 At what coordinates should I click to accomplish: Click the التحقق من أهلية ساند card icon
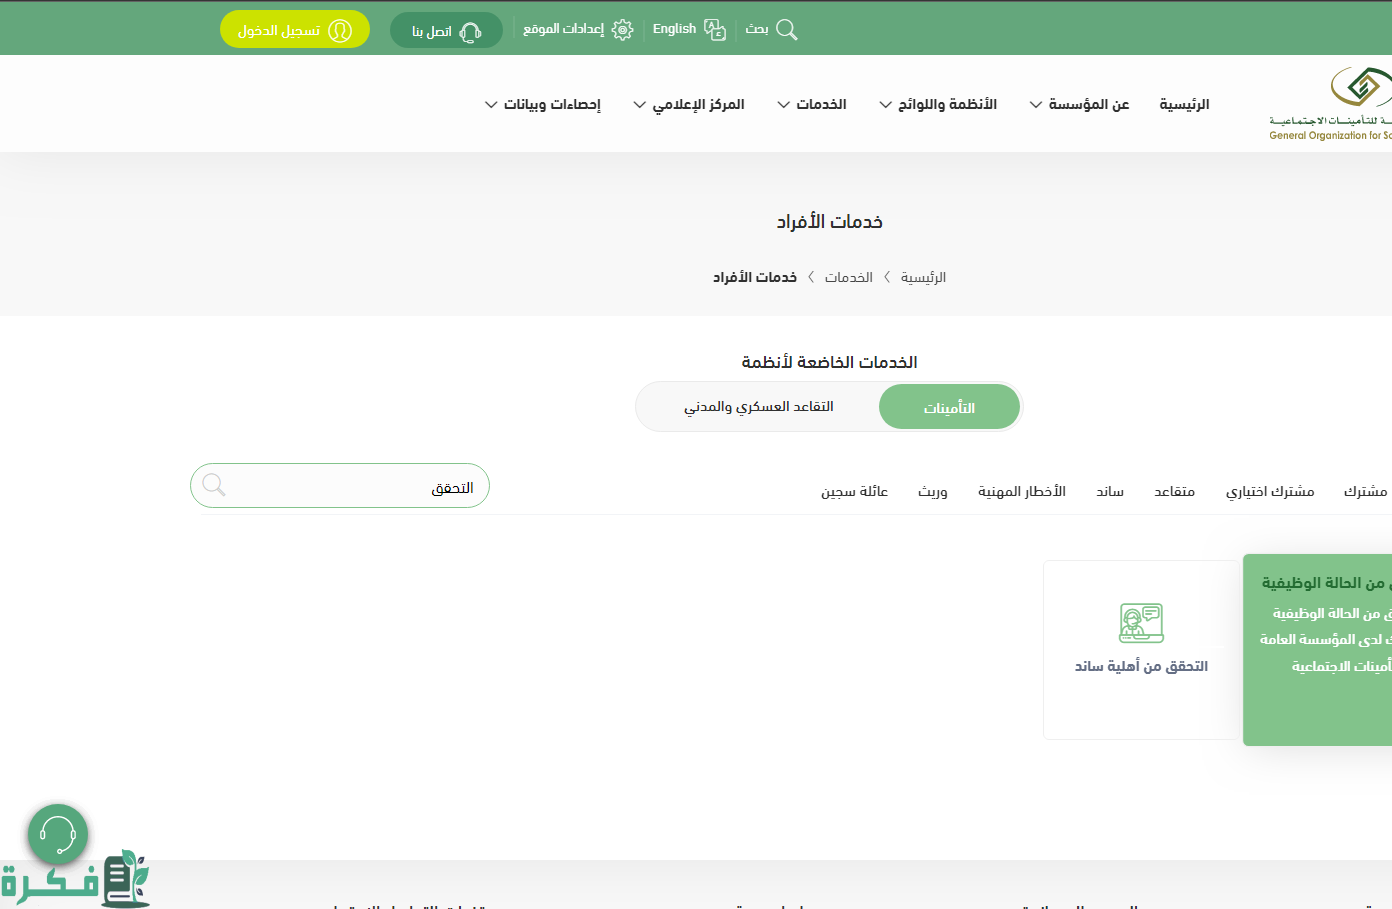1141,623
